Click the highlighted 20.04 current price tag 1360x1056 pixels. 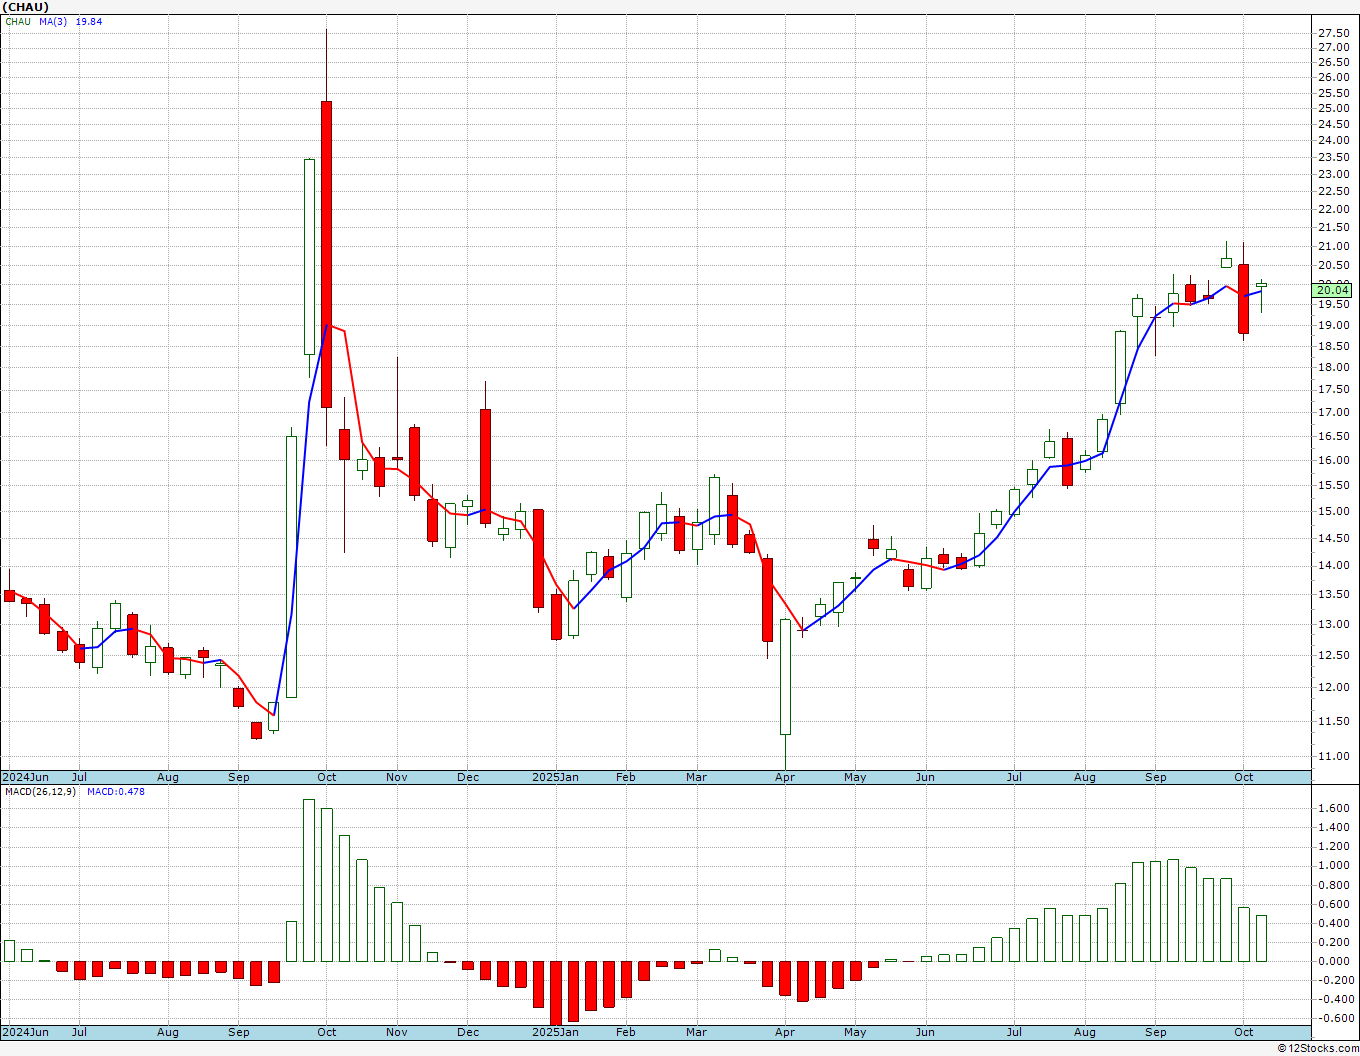tap(1334, 290)
